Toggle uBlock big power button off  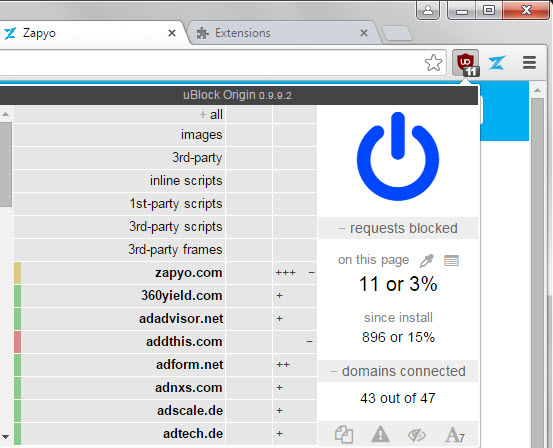click(398, 156)
